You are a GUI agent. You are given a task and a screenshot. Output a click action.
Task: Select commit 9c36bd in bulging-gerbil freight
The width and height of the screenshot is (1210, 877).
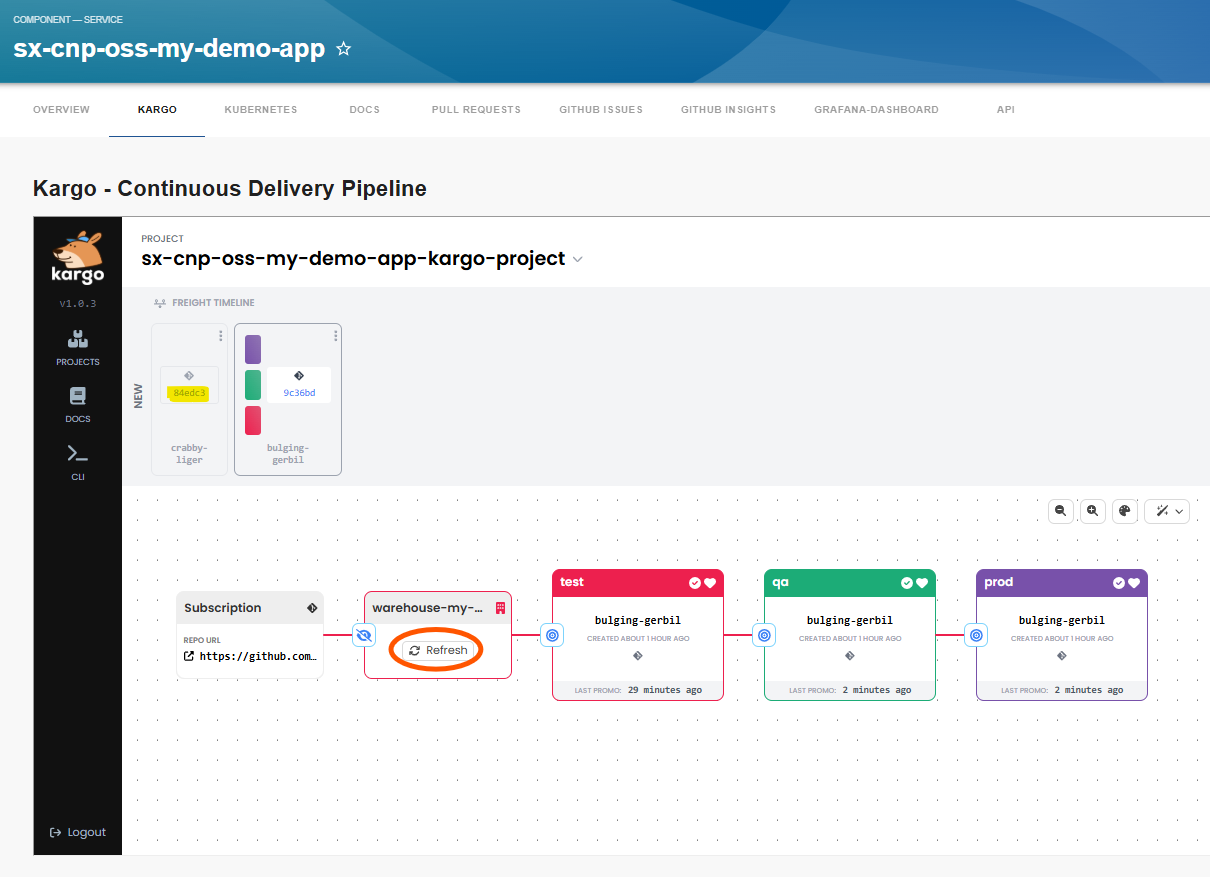[x=299, y=393]
